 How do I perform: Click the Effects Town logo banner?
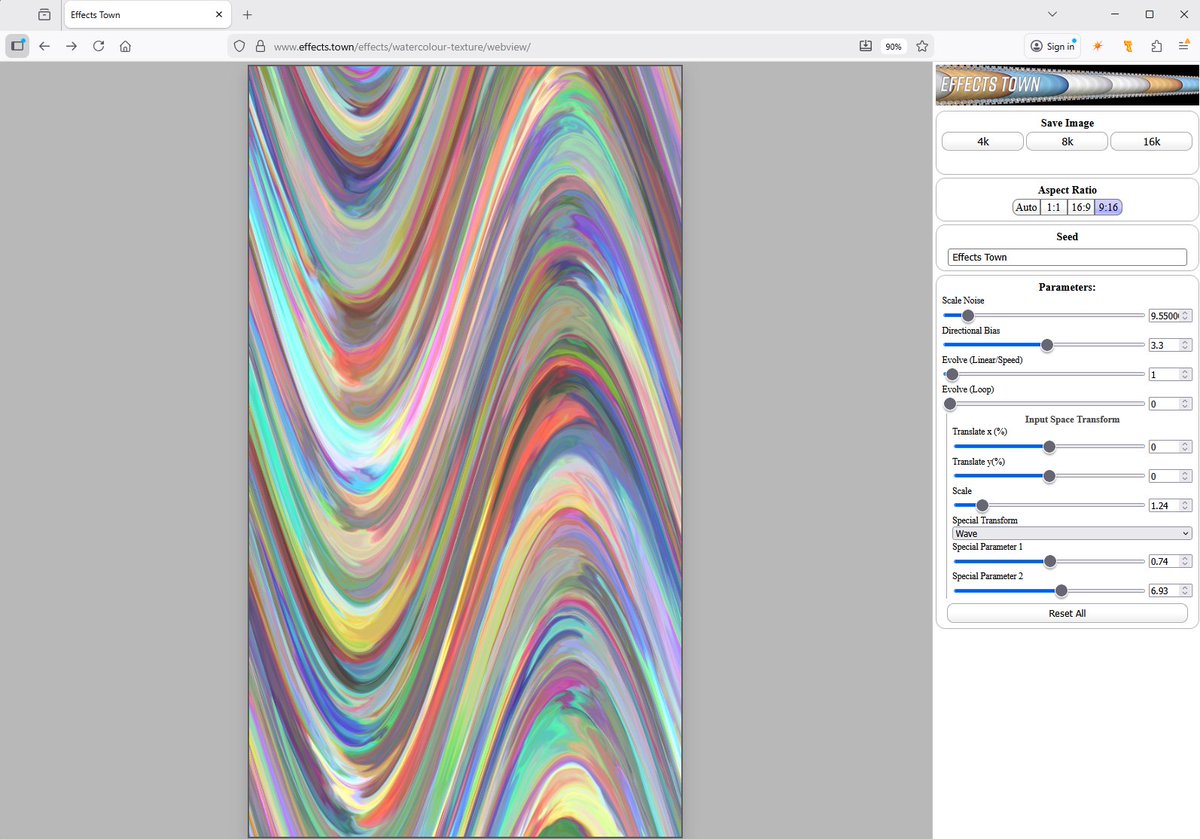(1067, 85)
